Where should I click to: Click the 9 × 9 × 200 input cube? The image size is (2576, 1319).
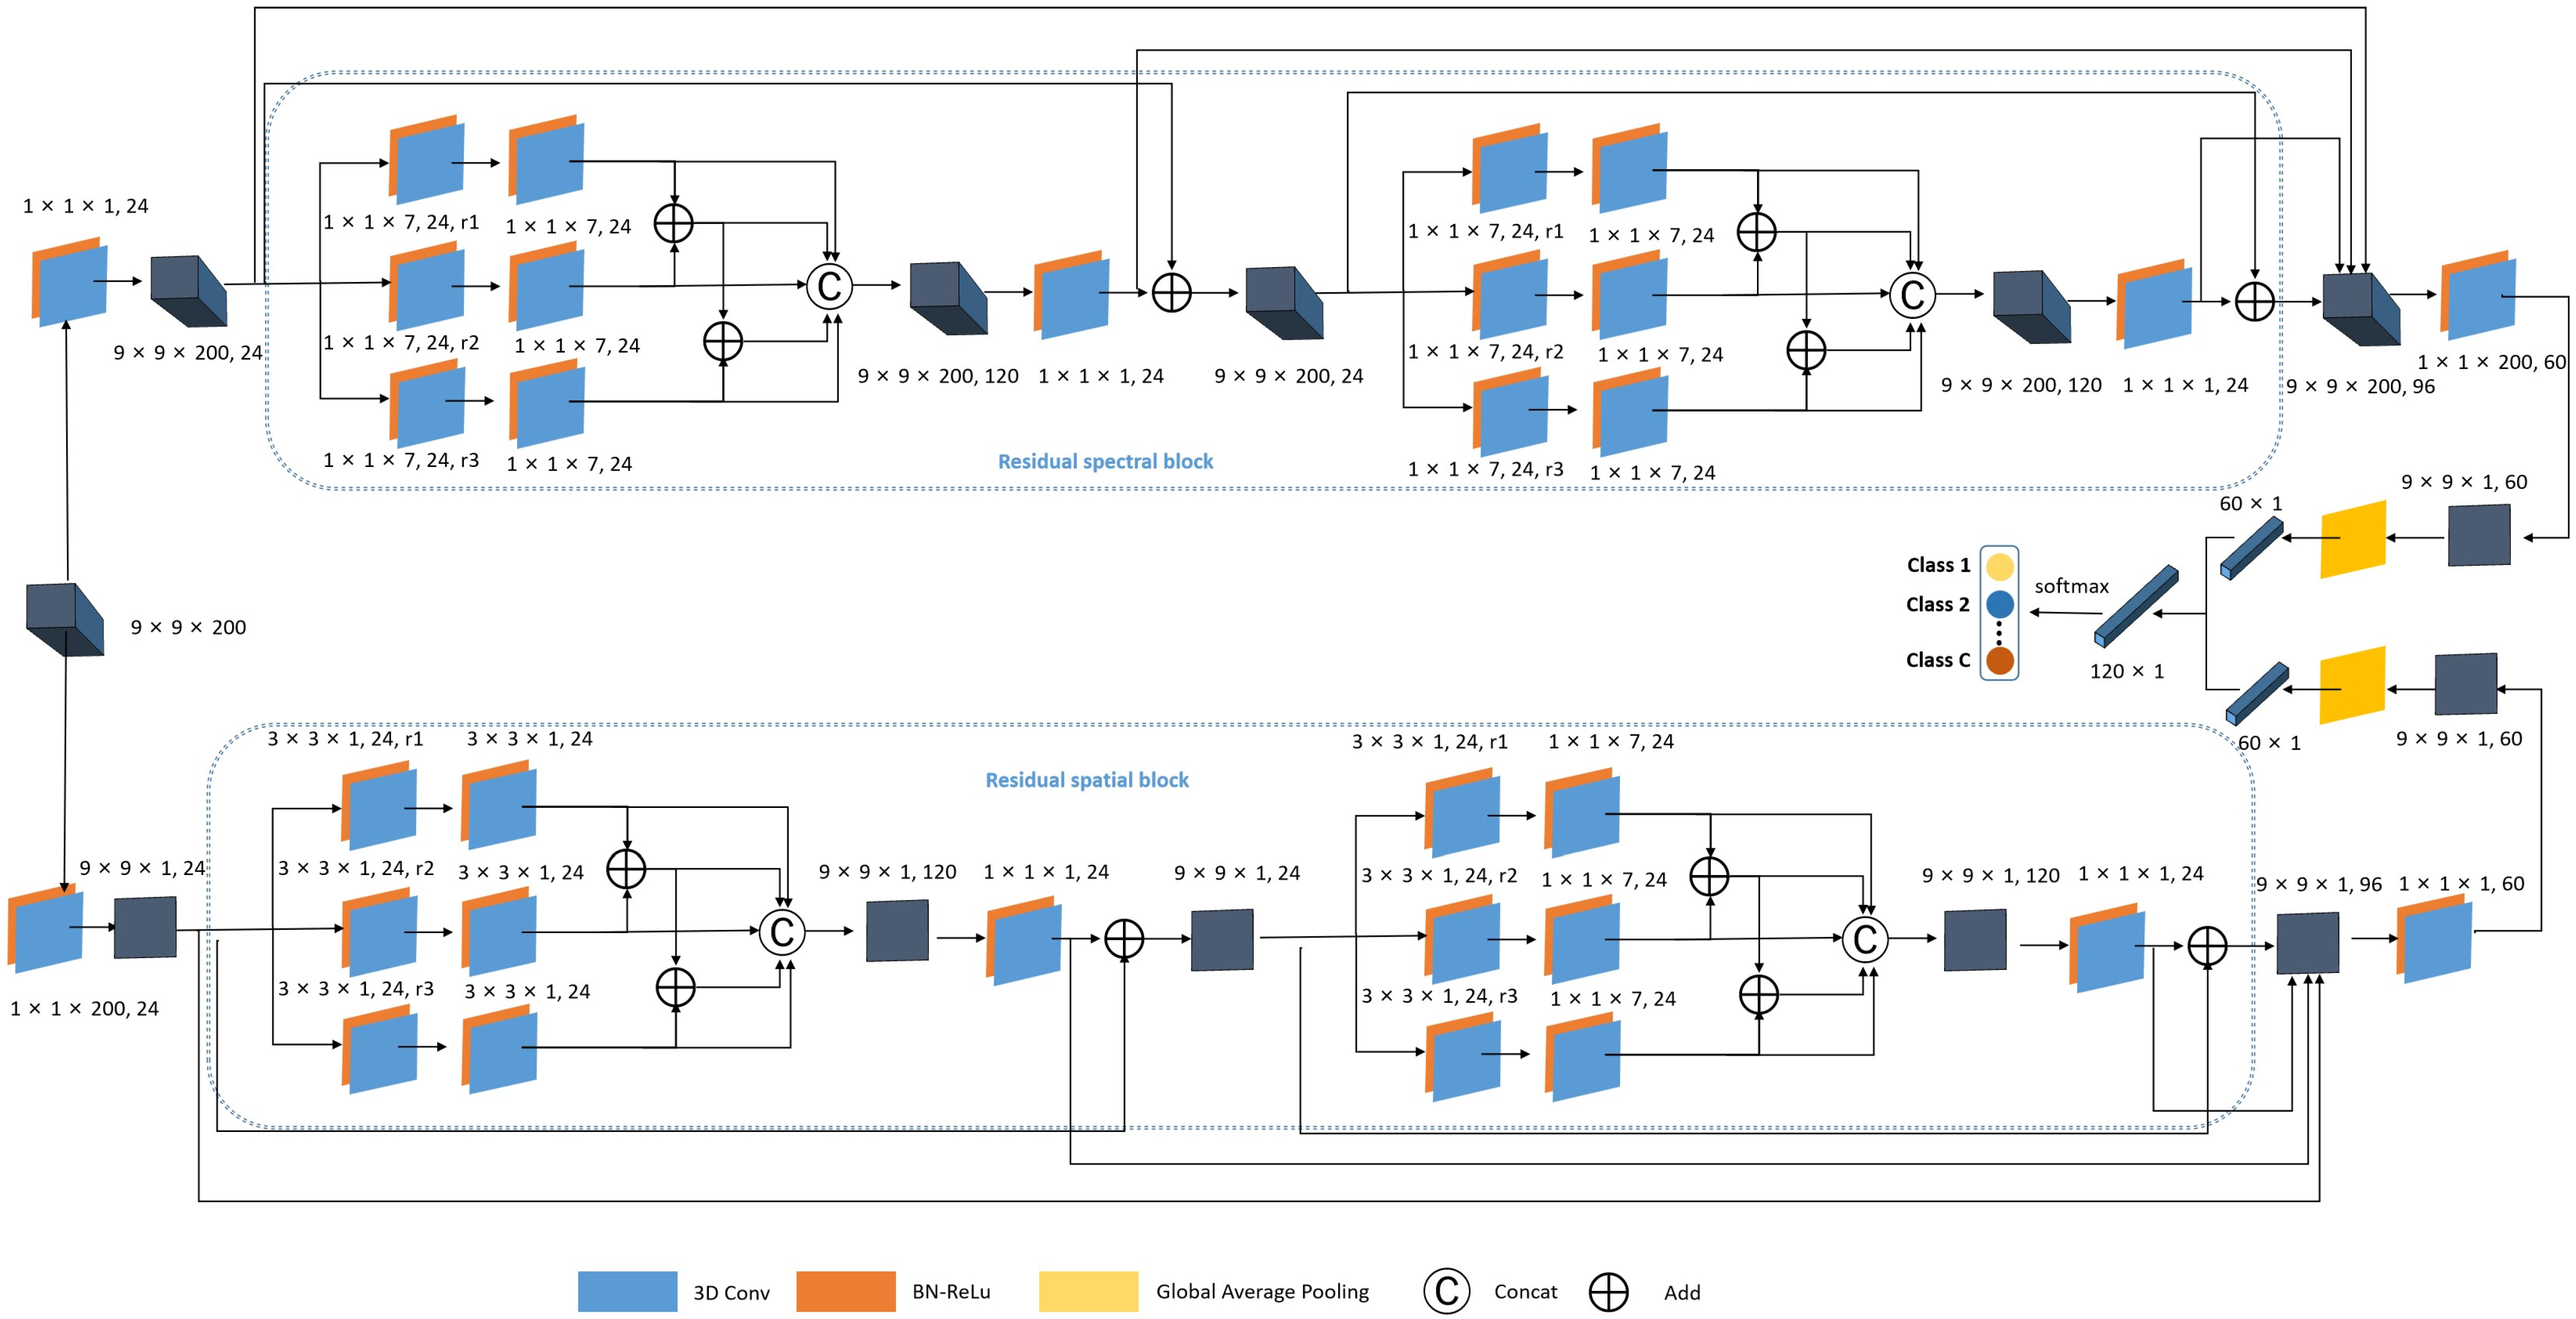pyautogui.click(x=65, y=620)
